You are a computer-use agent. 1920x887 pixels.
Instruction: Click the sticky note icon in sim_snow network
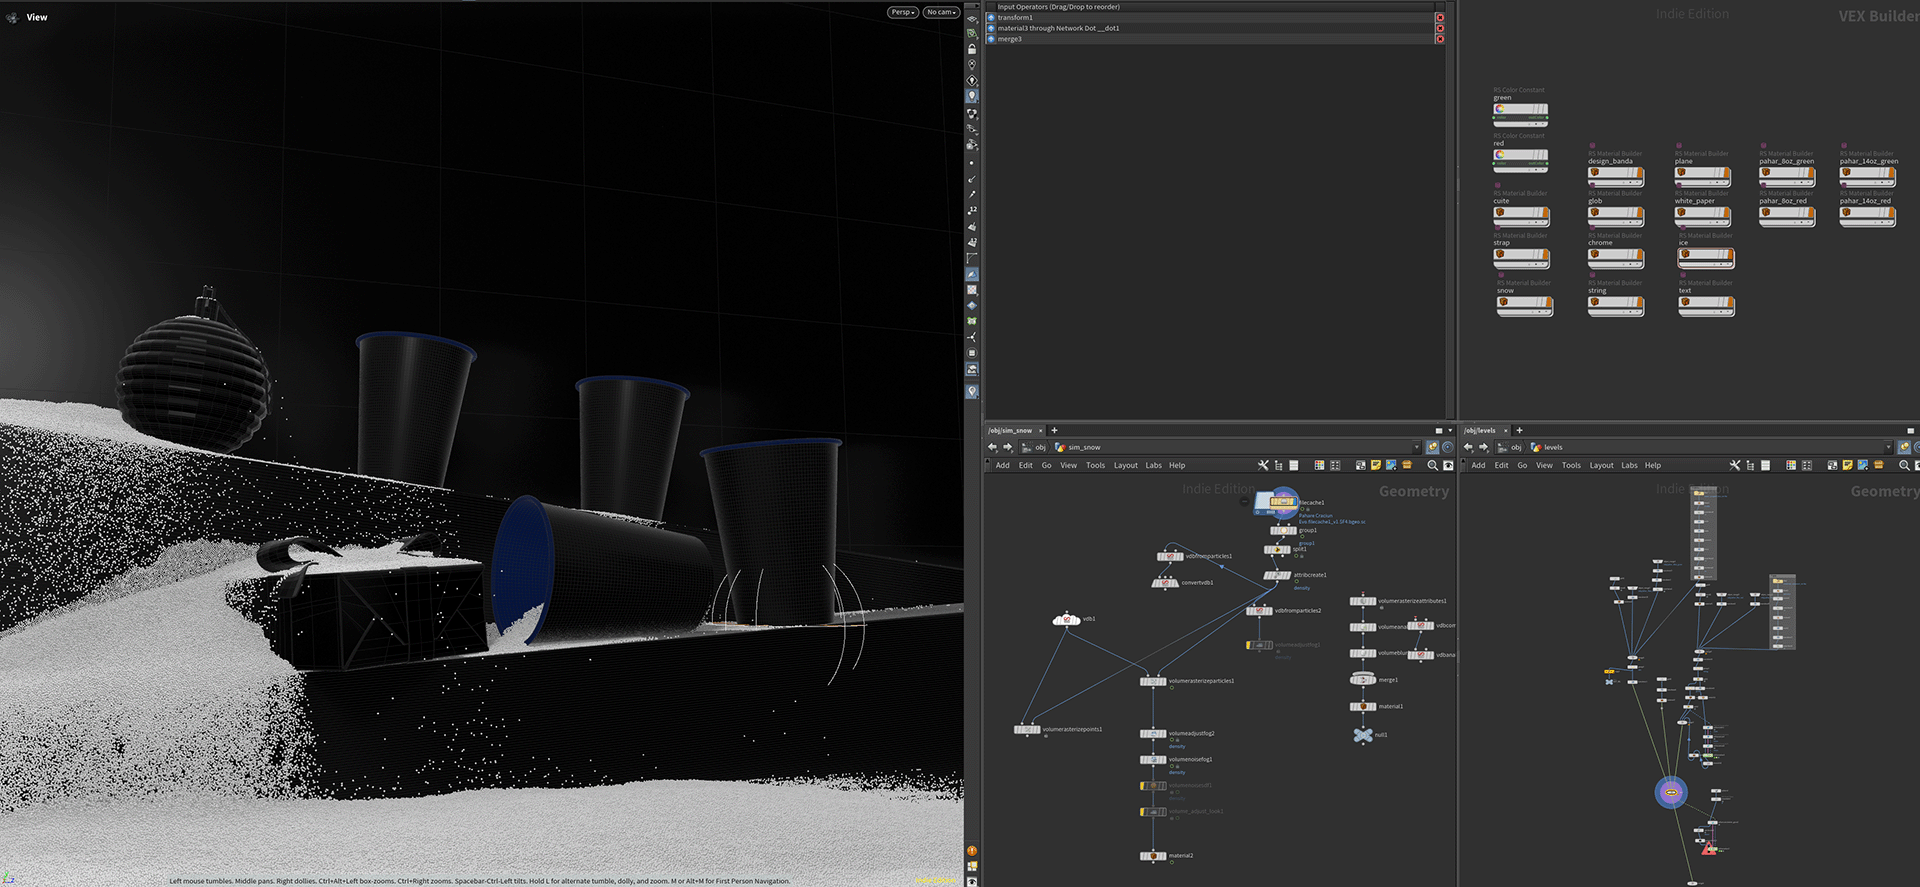[1376, 465]
